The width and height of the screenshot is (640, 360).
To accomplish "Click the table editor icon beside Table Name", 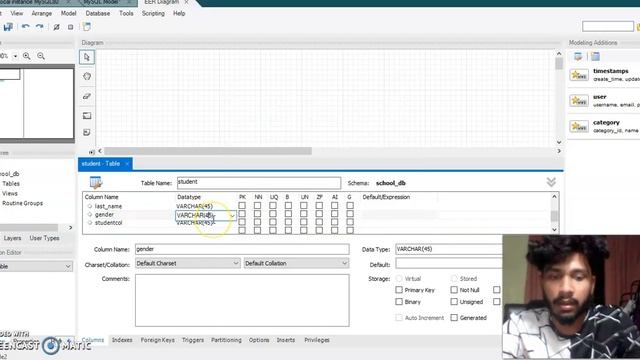I will [x=96, y=182].
